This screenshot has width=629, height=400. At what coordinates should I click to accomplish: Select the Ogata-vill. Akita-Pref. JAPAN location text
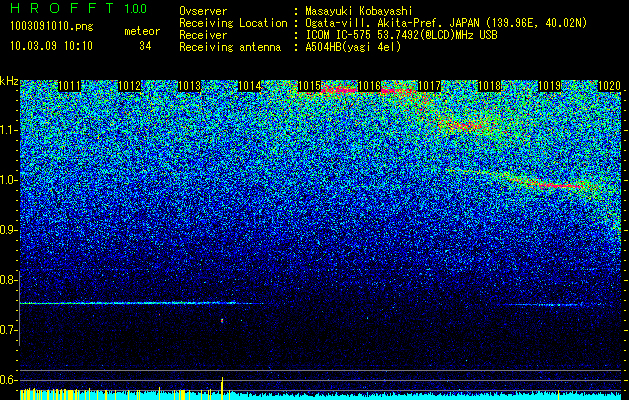tap(446, 23)
